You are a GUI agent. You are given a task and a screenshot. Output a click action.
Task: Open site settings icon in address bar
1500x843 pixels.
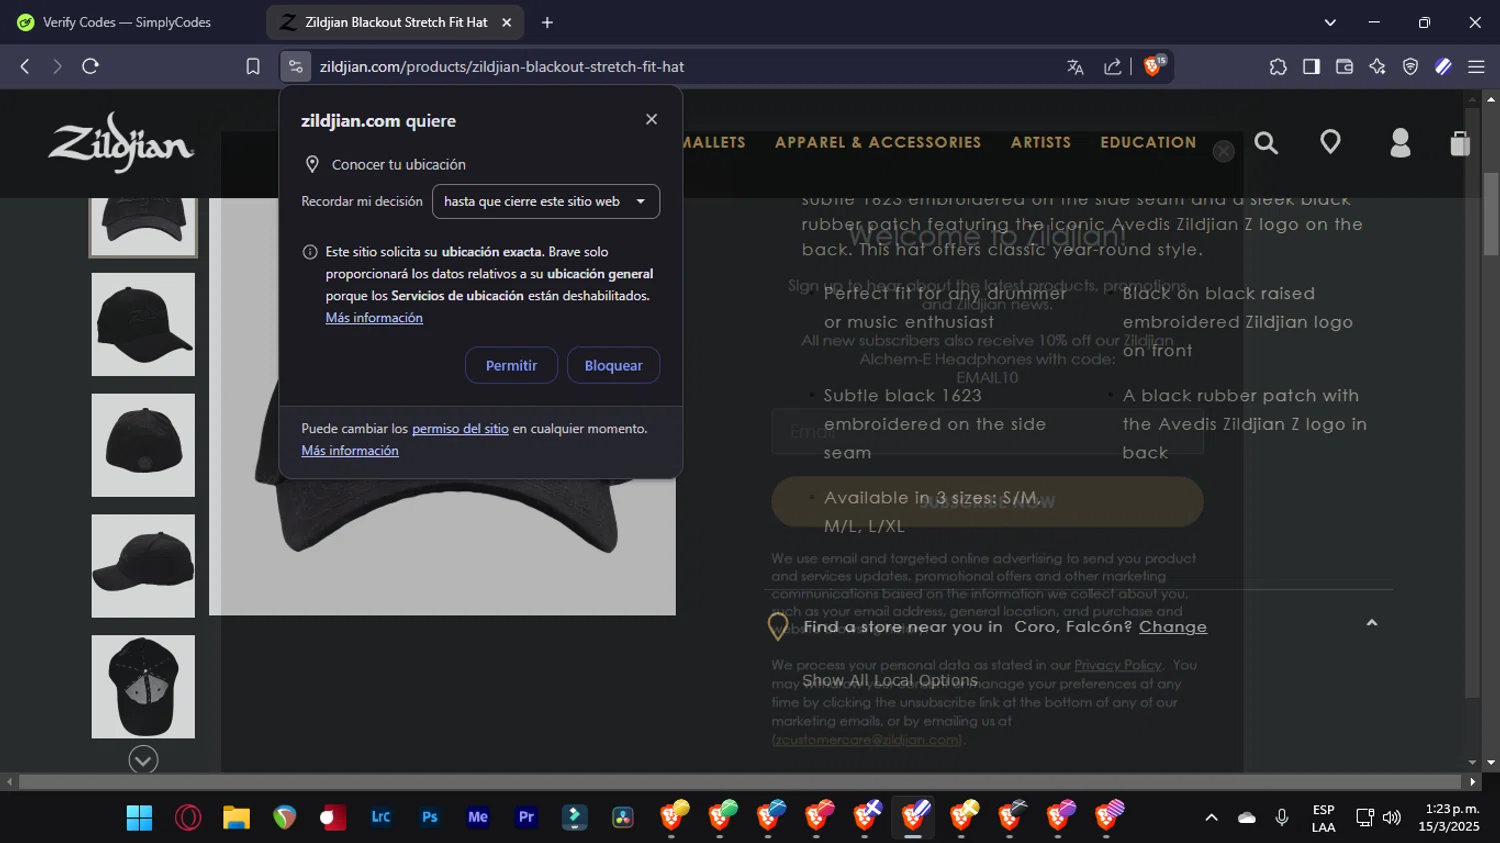tap(295, 66)
